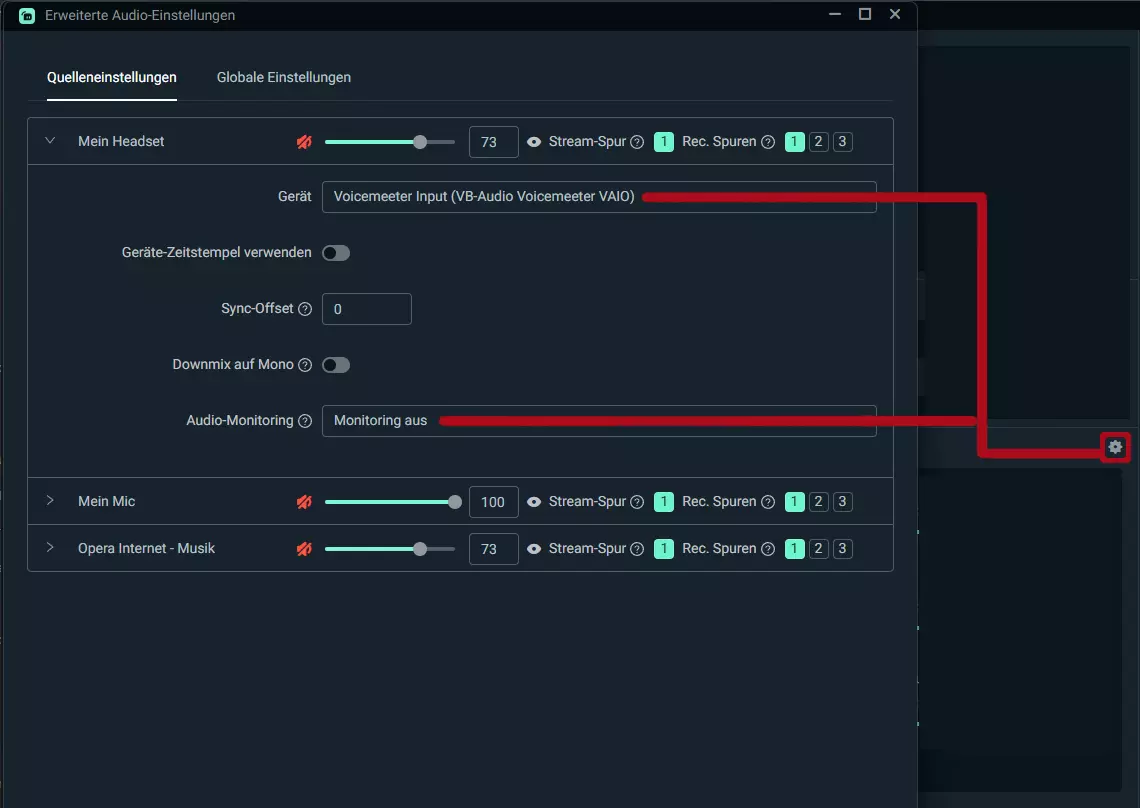Unmute the Mein Headset source
1140x808 pixels.
click(x=304, y=142)
